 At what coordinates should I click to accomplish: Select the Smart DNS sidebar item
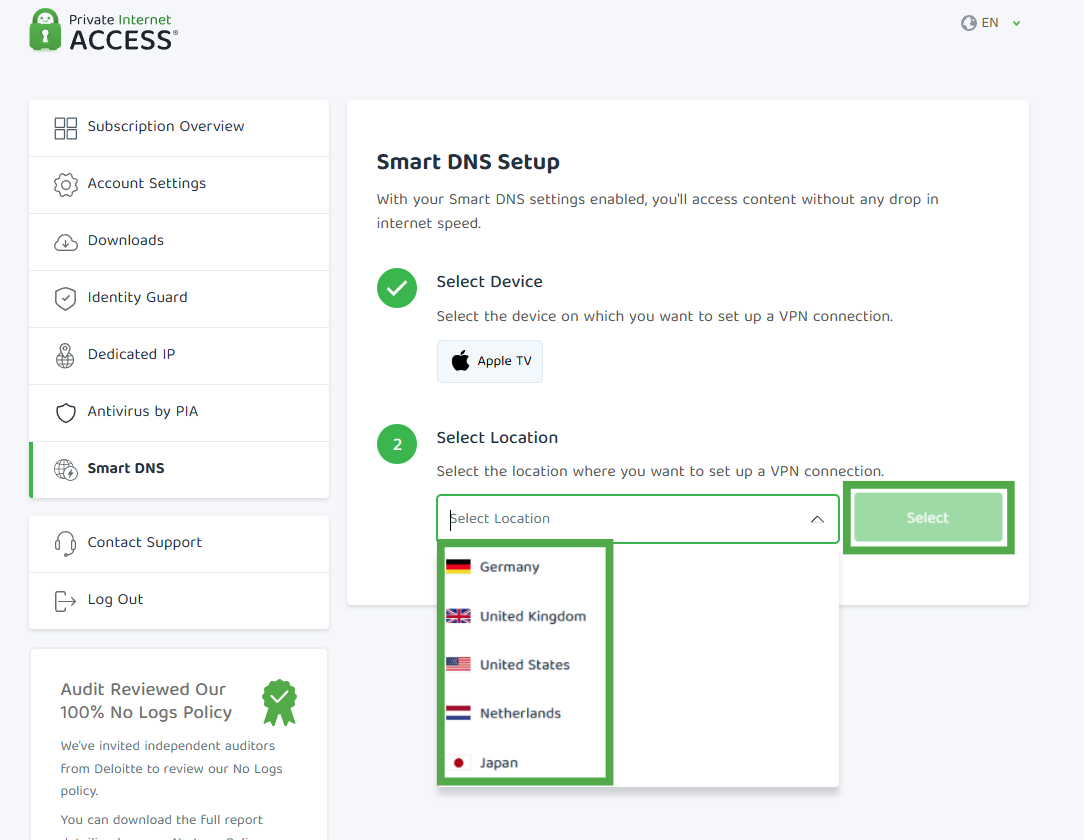click(x=179, y=469)
